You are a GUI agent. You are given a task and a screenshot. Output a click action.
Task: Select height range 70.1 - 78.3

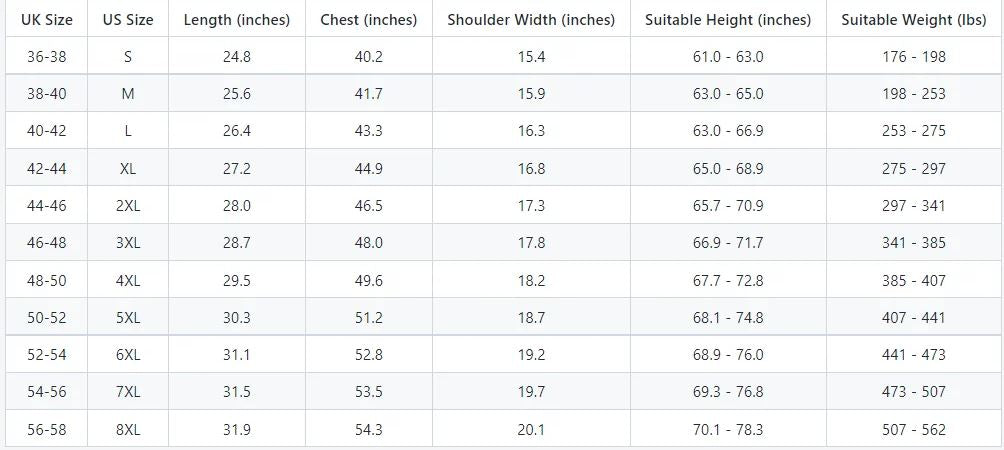728,430
